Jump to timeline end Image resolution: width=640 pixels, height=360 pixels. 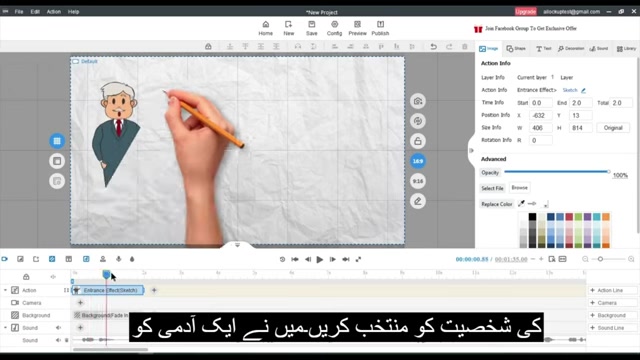(x=346, y=259)
